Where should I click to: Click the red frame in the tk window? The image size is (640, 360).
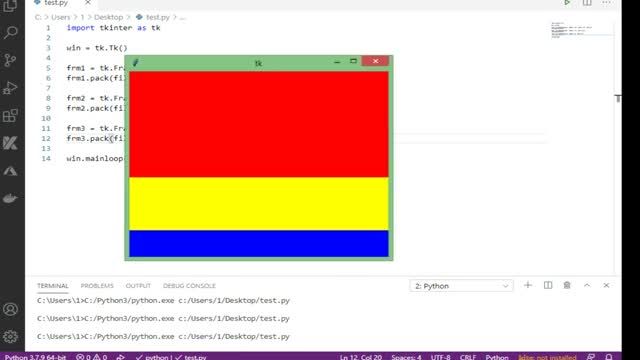(x=259, y=124)
